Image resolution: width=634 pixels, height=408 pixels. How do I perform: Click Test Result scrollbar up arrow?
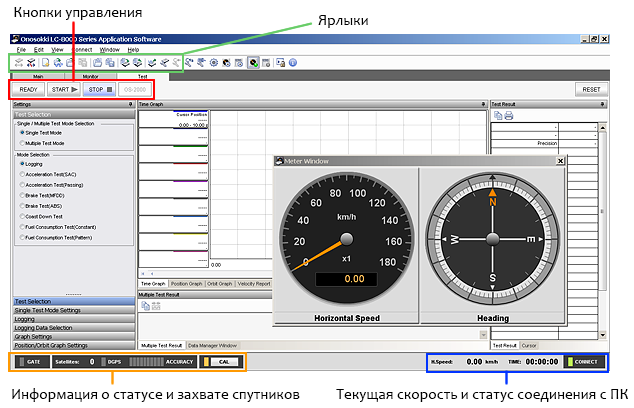(602, 128)
